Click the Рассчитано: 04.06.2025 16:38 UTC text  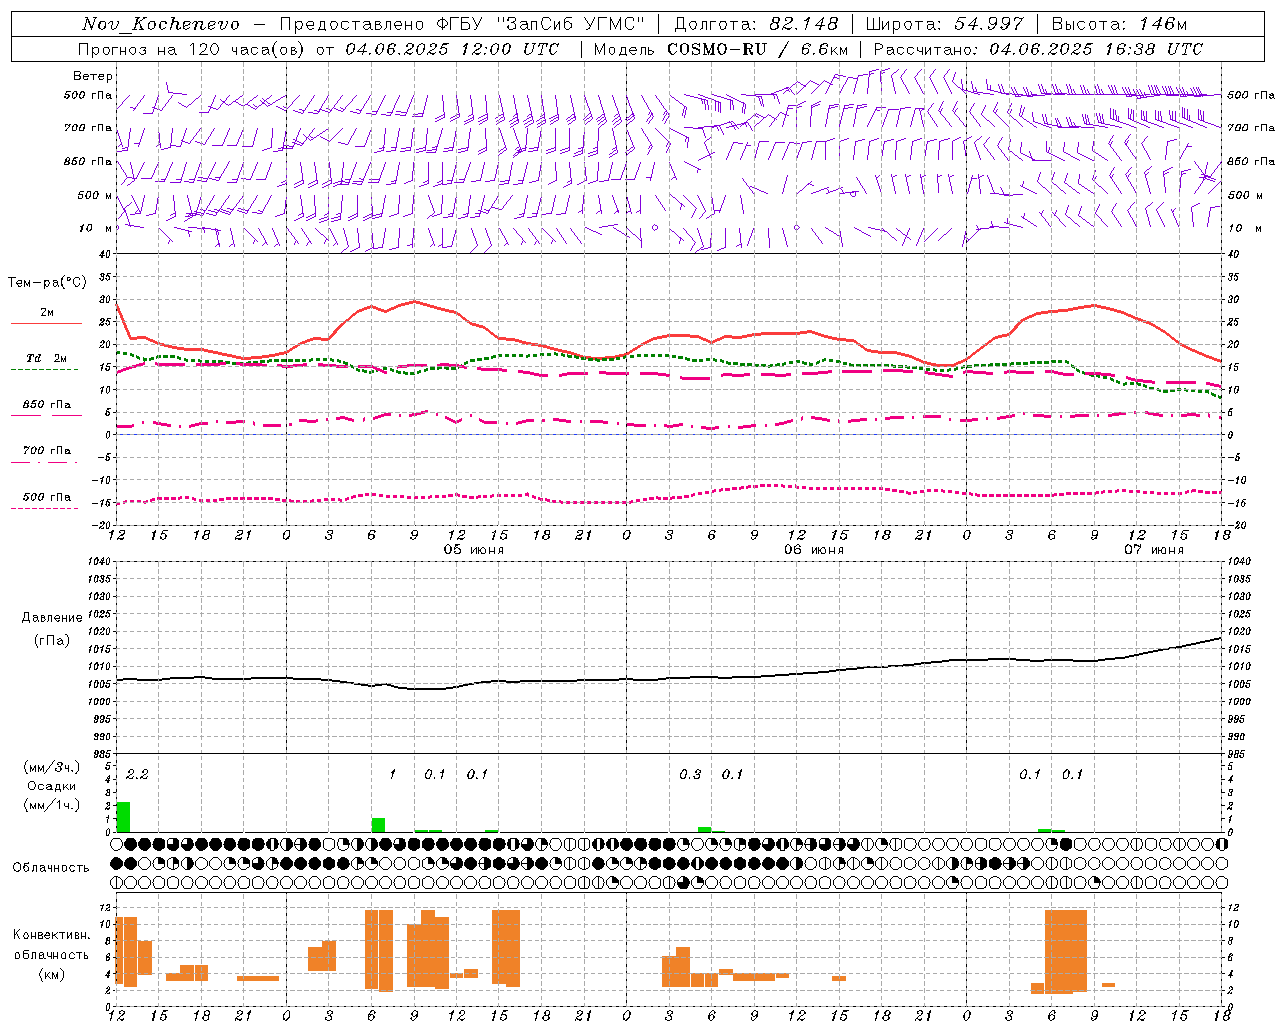point(1038,49)
